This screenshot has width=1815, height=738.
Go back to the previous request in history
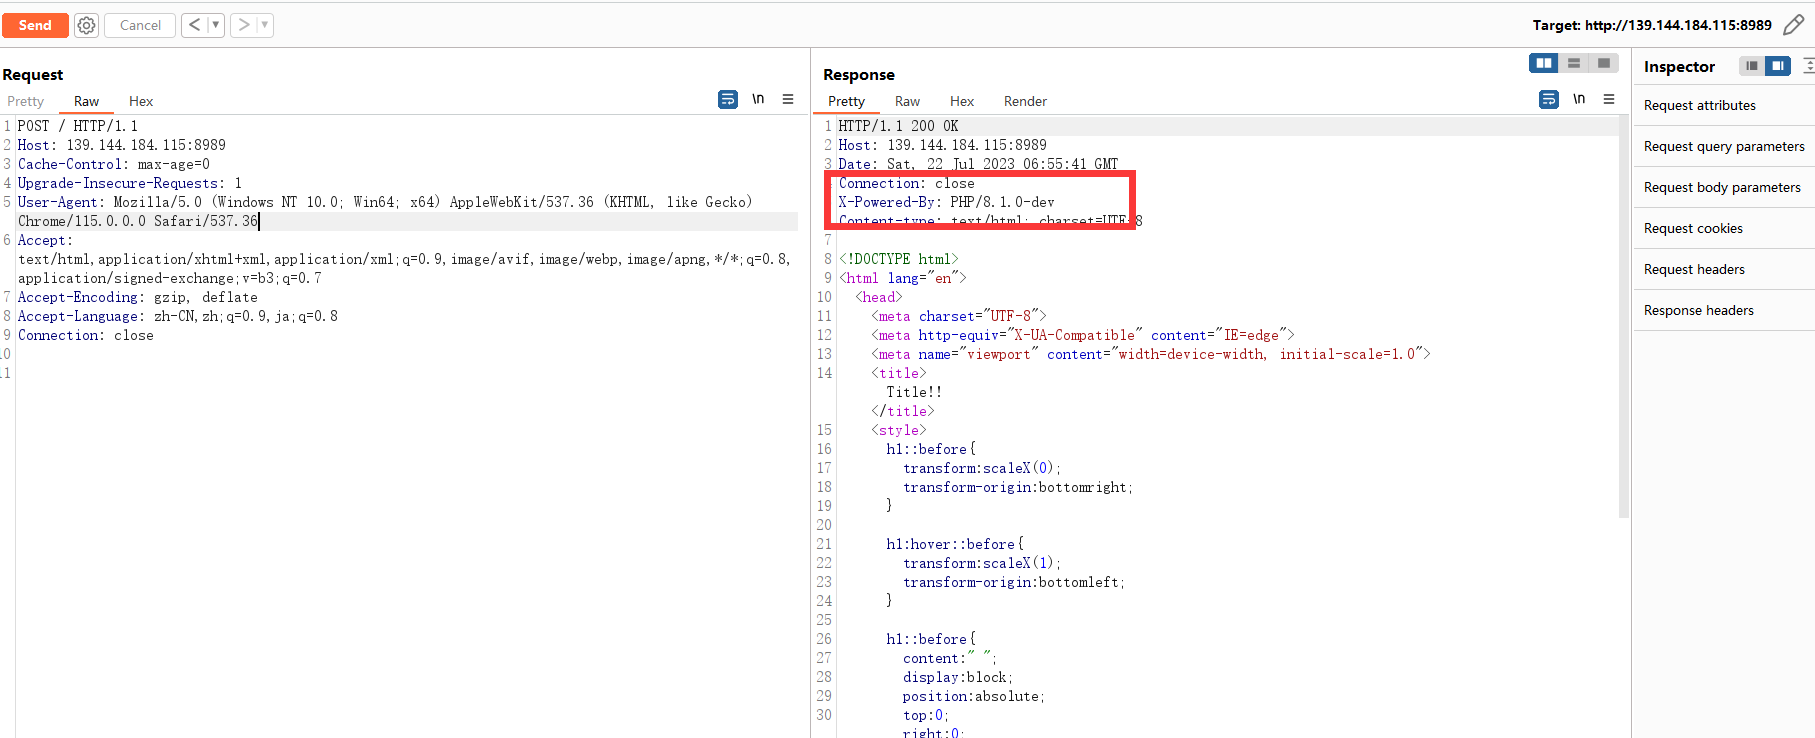coord(194,25)
